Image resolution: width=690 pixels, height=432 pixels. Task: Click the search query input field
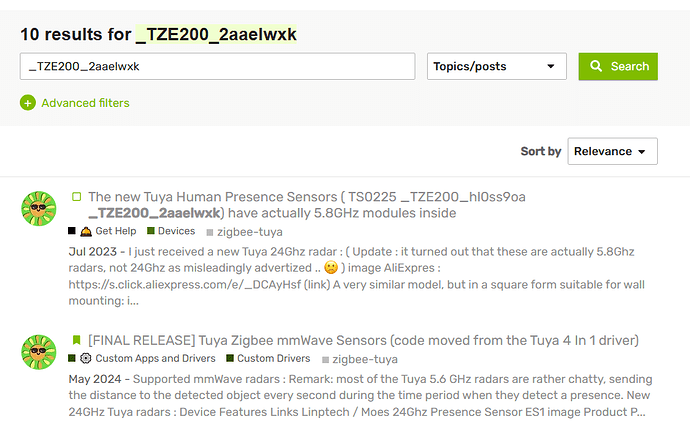(217, 67)
